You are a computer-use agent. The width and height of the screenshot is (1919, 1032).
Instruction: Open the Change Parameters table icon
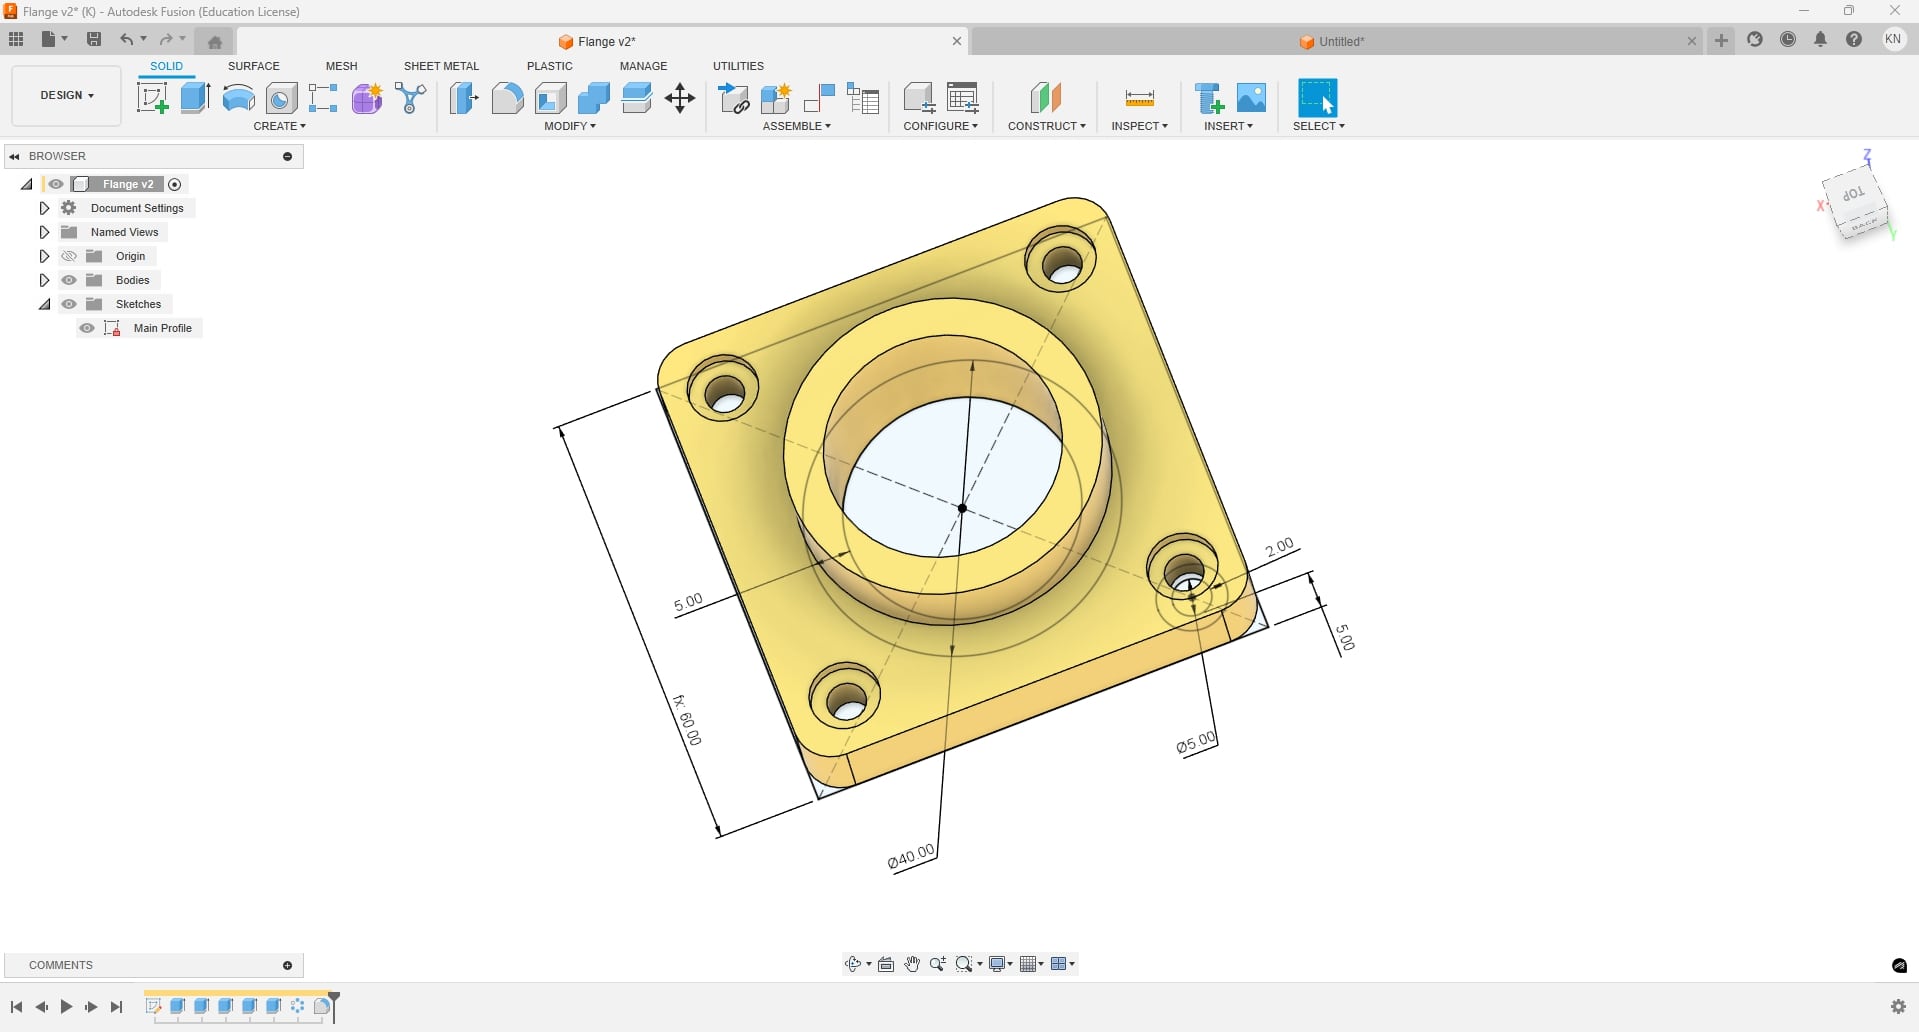[x=963, y=98]
